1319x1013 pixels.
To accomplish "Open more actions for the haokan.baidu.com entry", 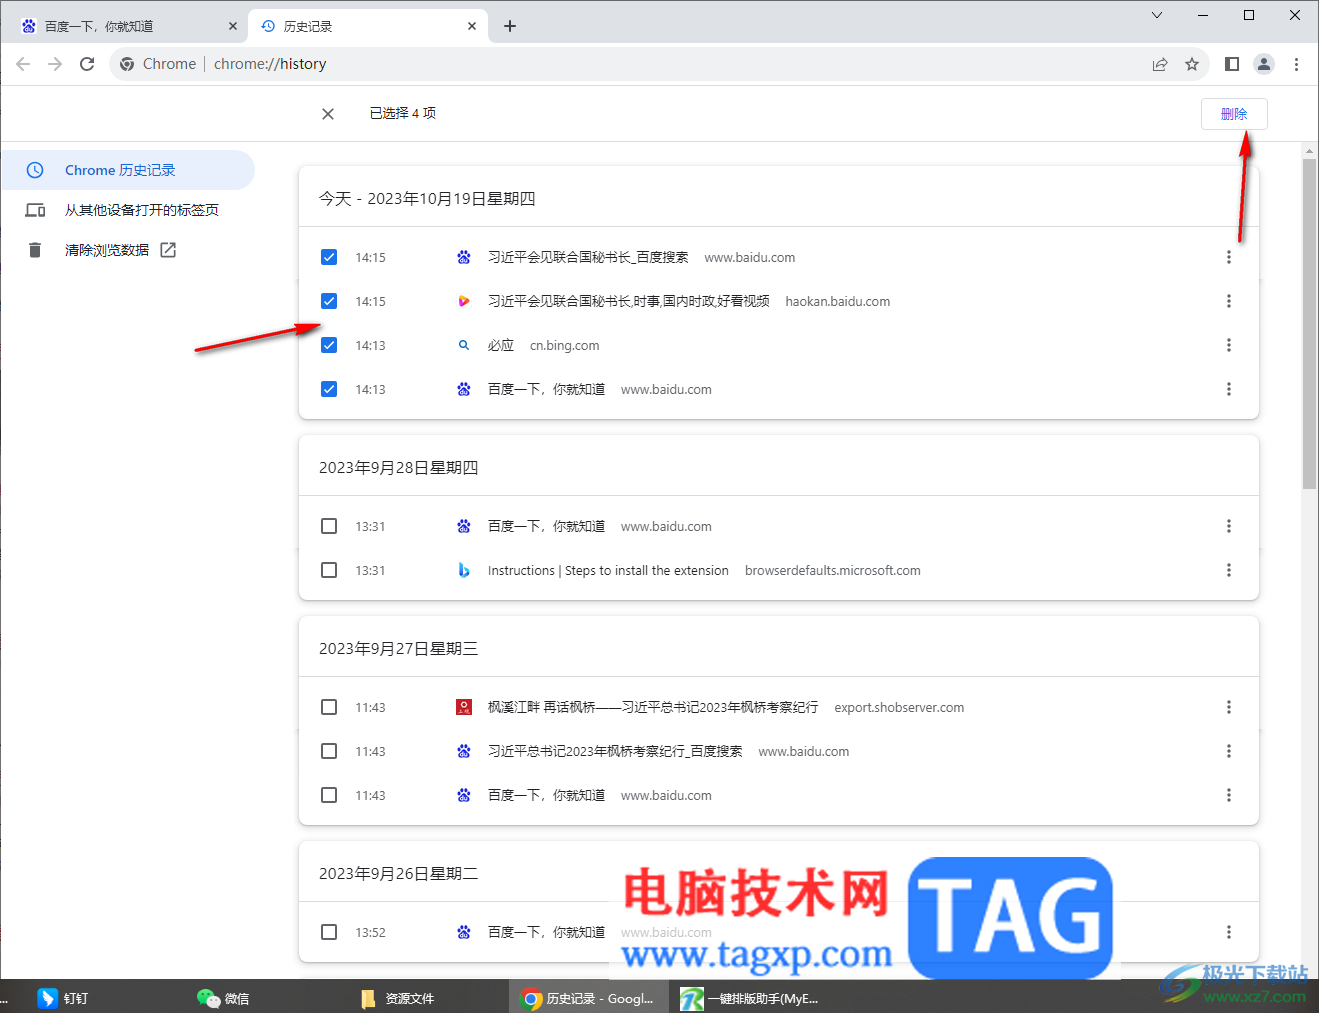I will (x=1228, y=301).
